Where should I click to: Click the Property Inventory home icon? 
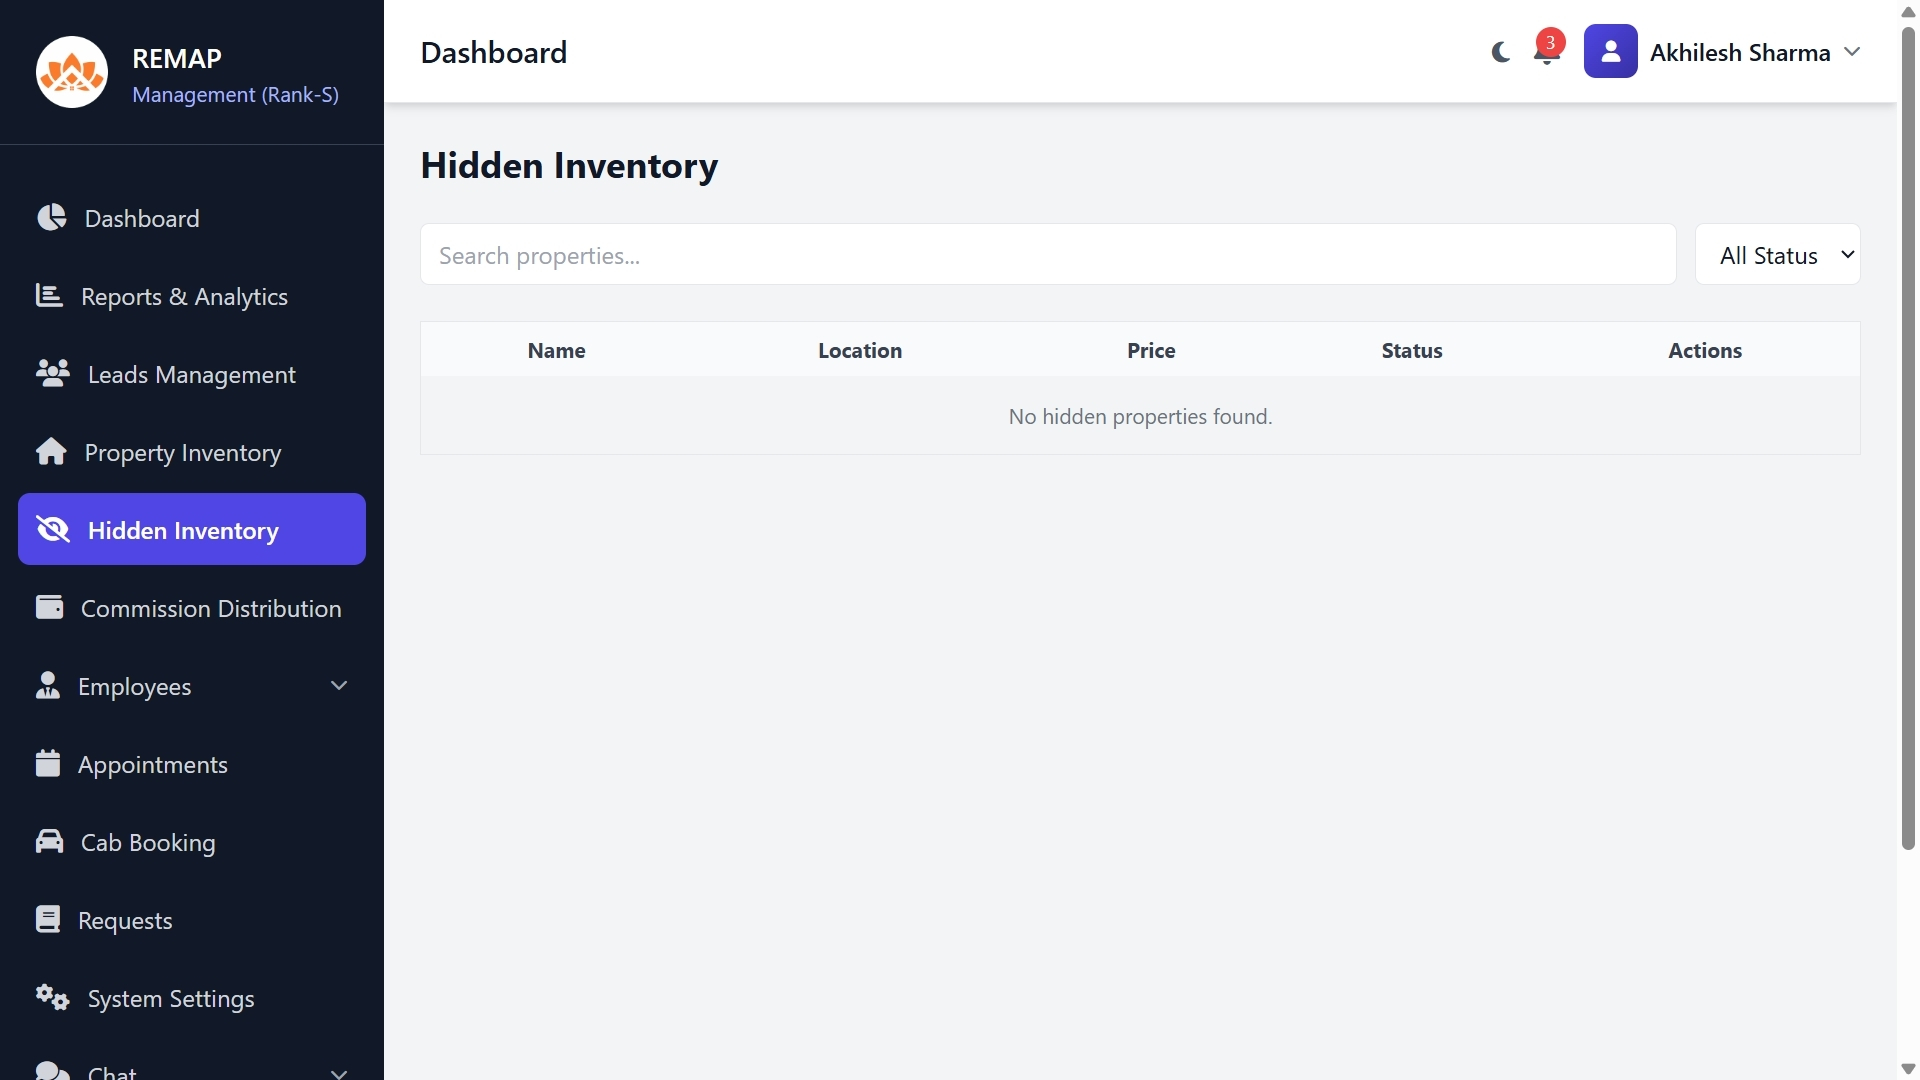51,452
